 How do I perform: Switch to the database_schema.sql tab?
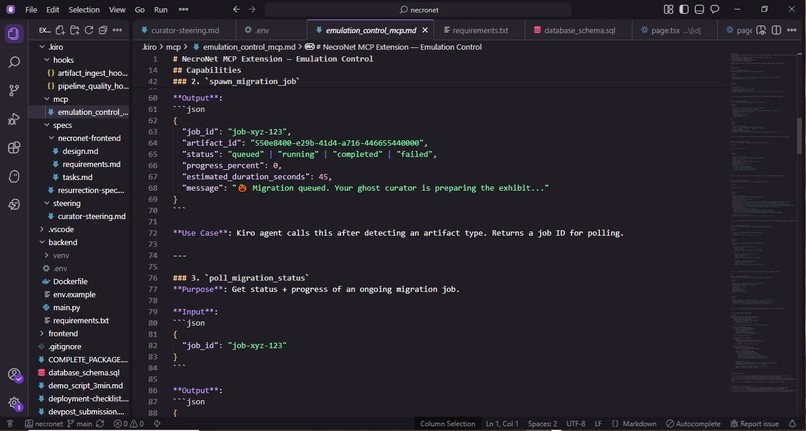tap(579, 30)
